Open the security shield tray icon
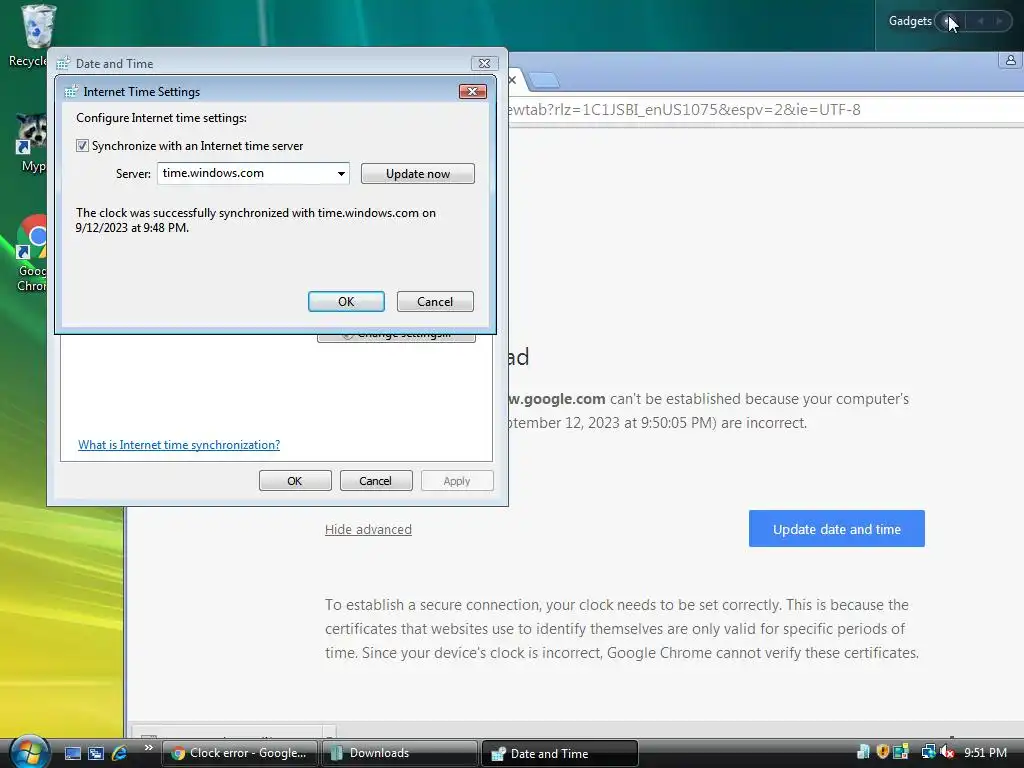The width and height of the screenshot is (1024, 768). pyautogui.click(x=882, y=752)
